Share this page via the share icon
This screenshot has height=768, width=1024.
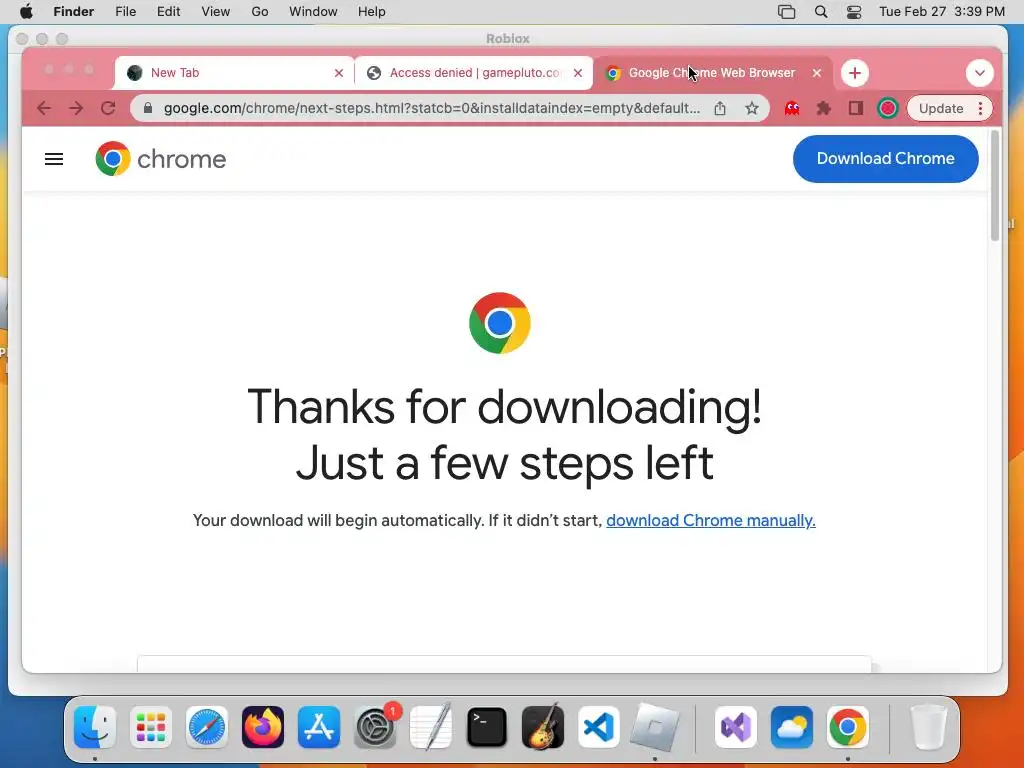720,108
